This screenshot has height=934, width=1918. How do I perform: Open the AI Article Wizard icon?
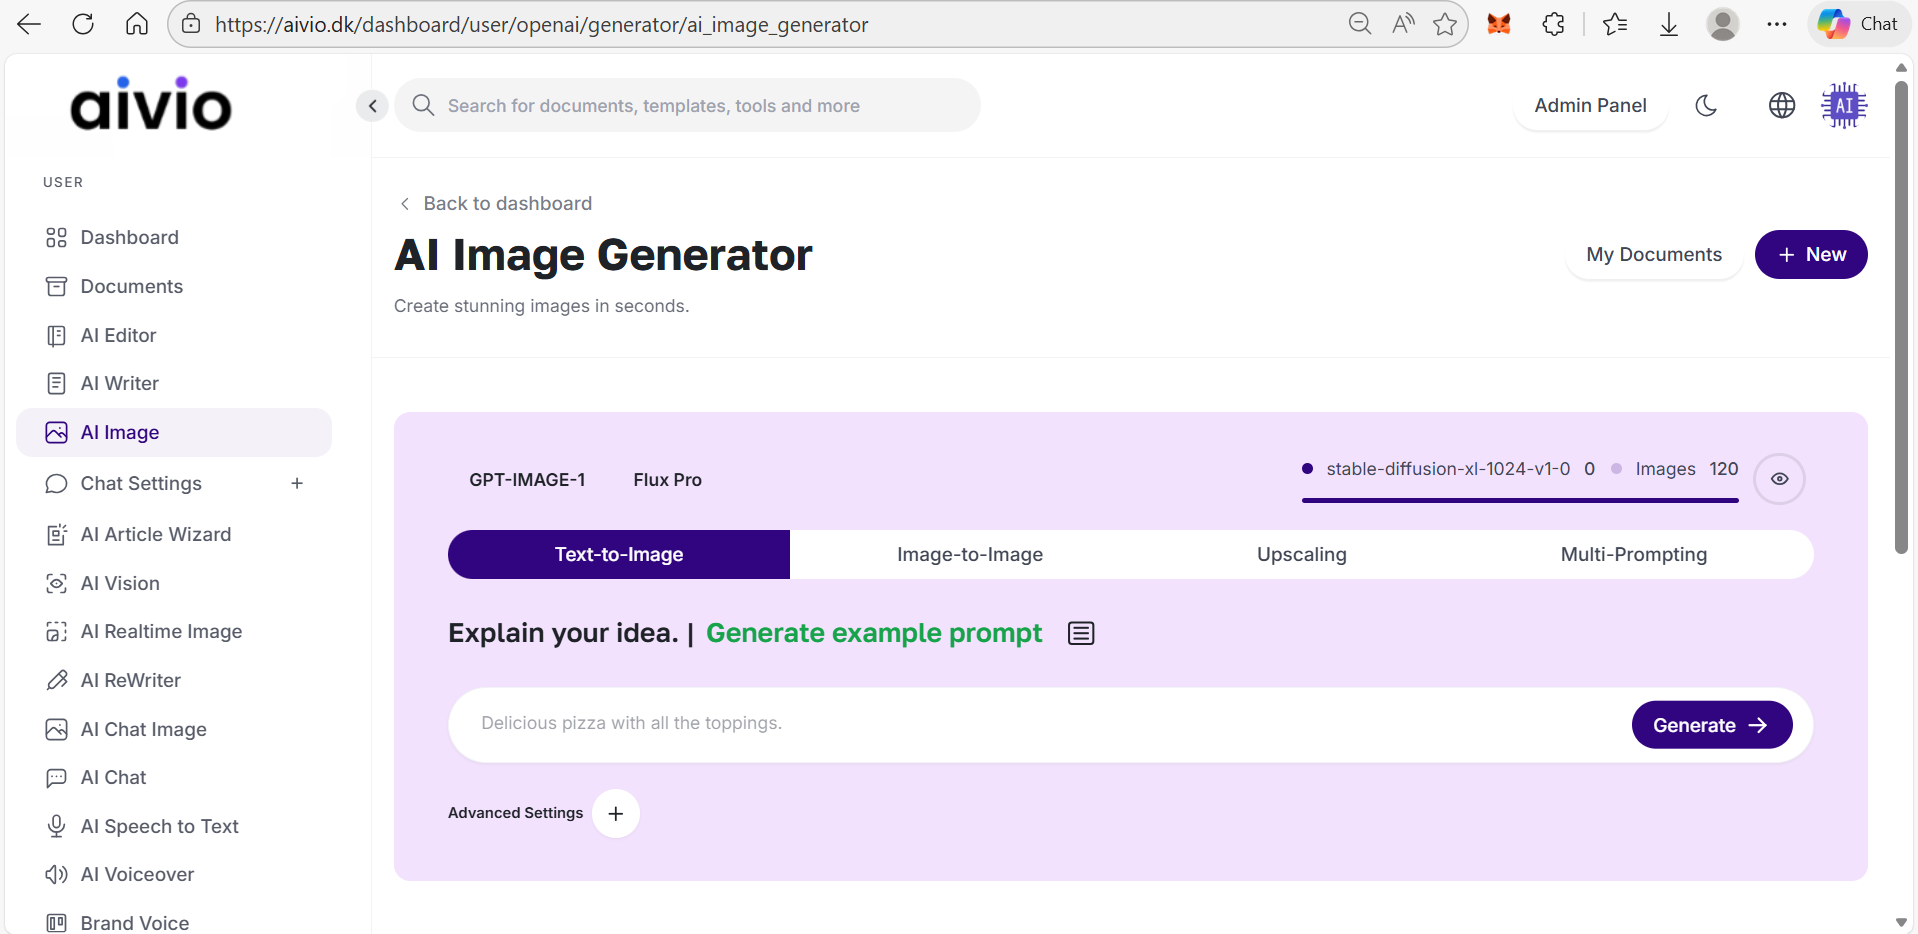point(56,535)
